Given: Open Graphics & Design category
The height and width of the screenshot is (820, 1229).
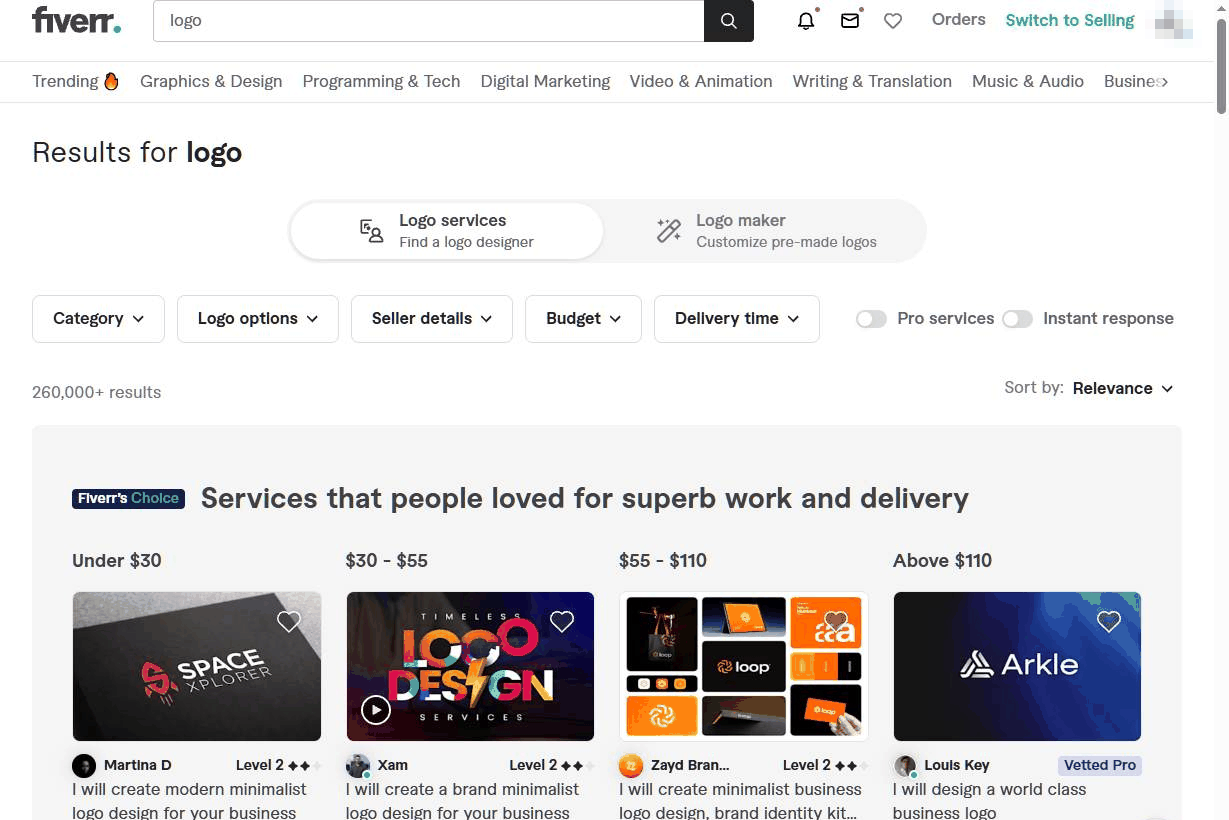Looking at the screenshot, I should [211, 82].
